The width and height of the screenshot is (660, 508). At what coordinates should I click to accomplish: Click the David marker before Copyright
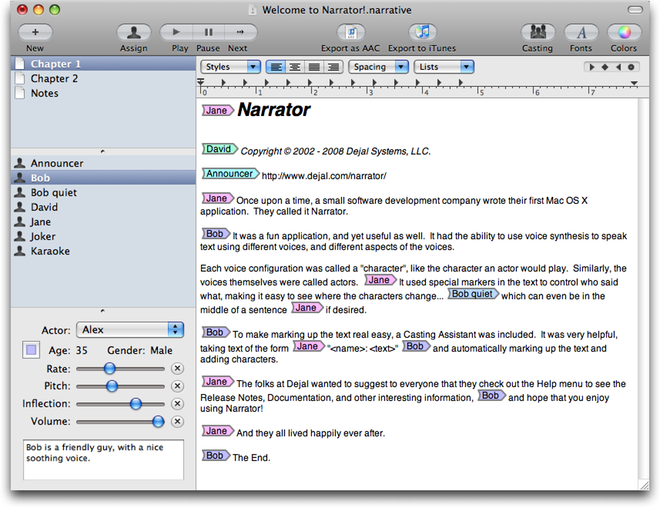click(220, 149)
